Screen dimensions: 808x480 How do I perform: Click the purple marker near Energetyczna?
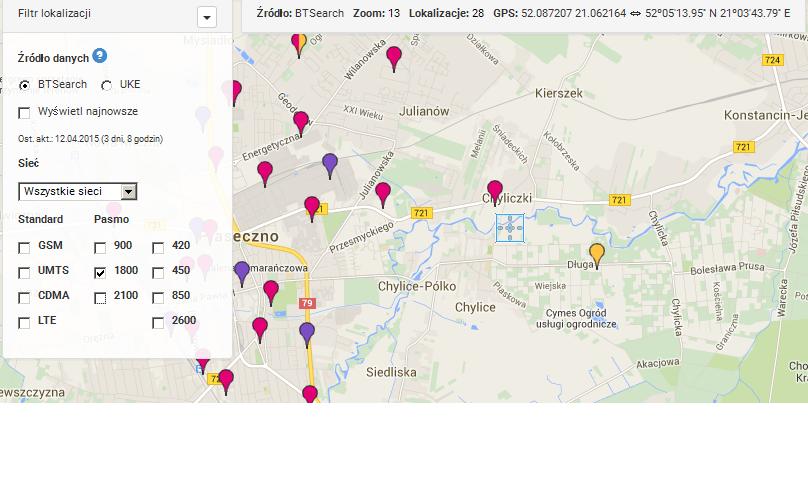(330, 164)
